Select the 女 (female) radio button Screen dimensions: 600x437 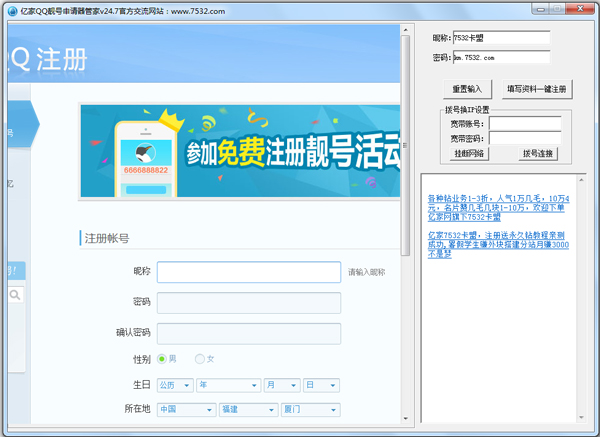200,359
